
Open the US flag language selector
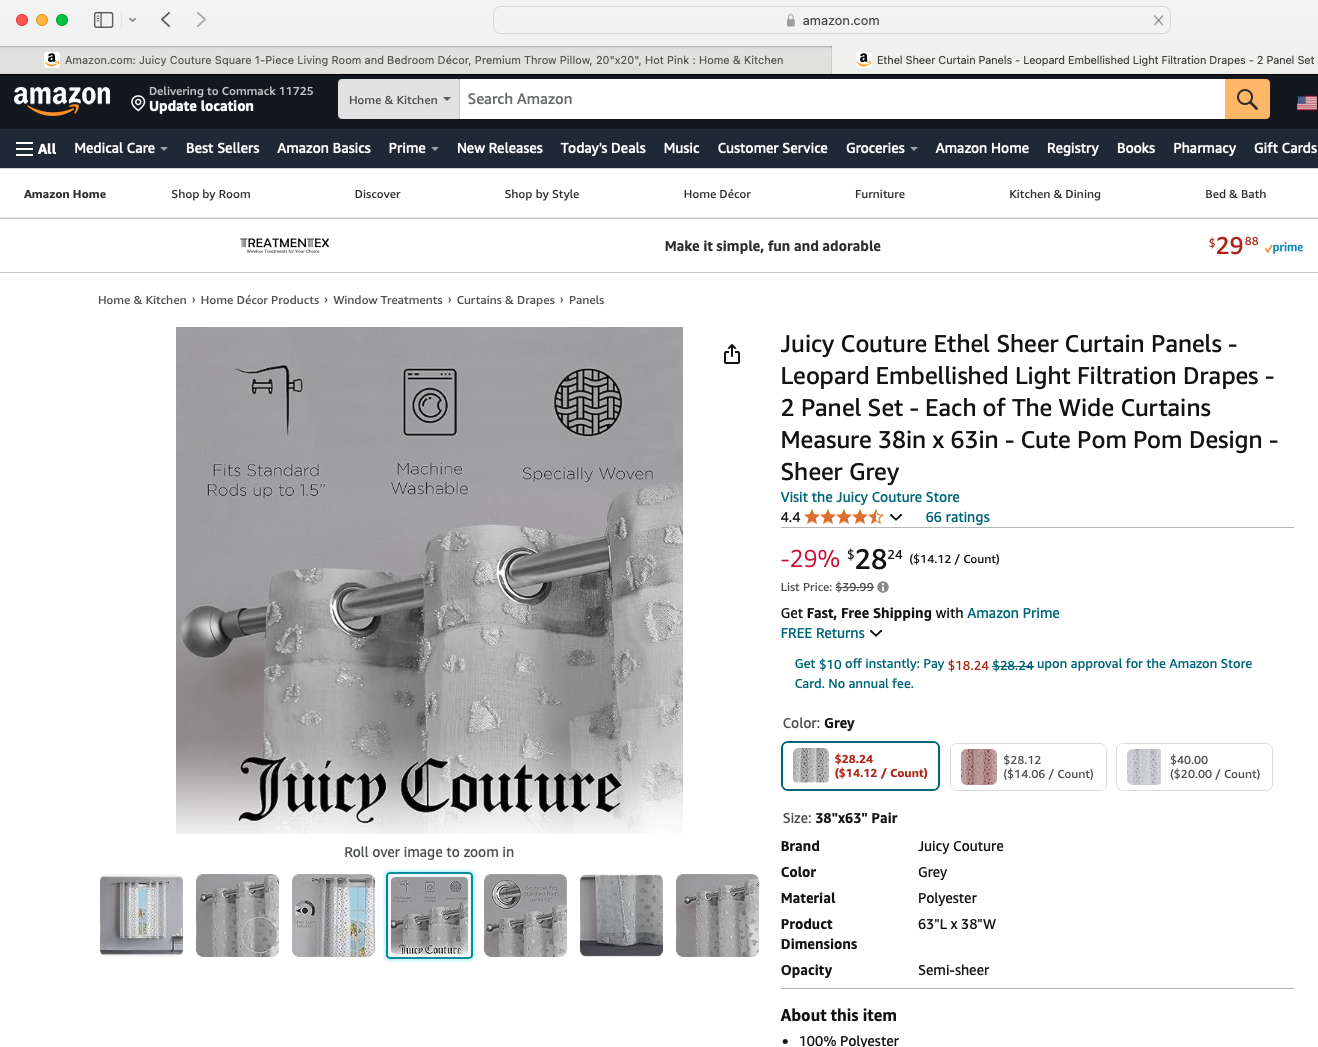1306,102
